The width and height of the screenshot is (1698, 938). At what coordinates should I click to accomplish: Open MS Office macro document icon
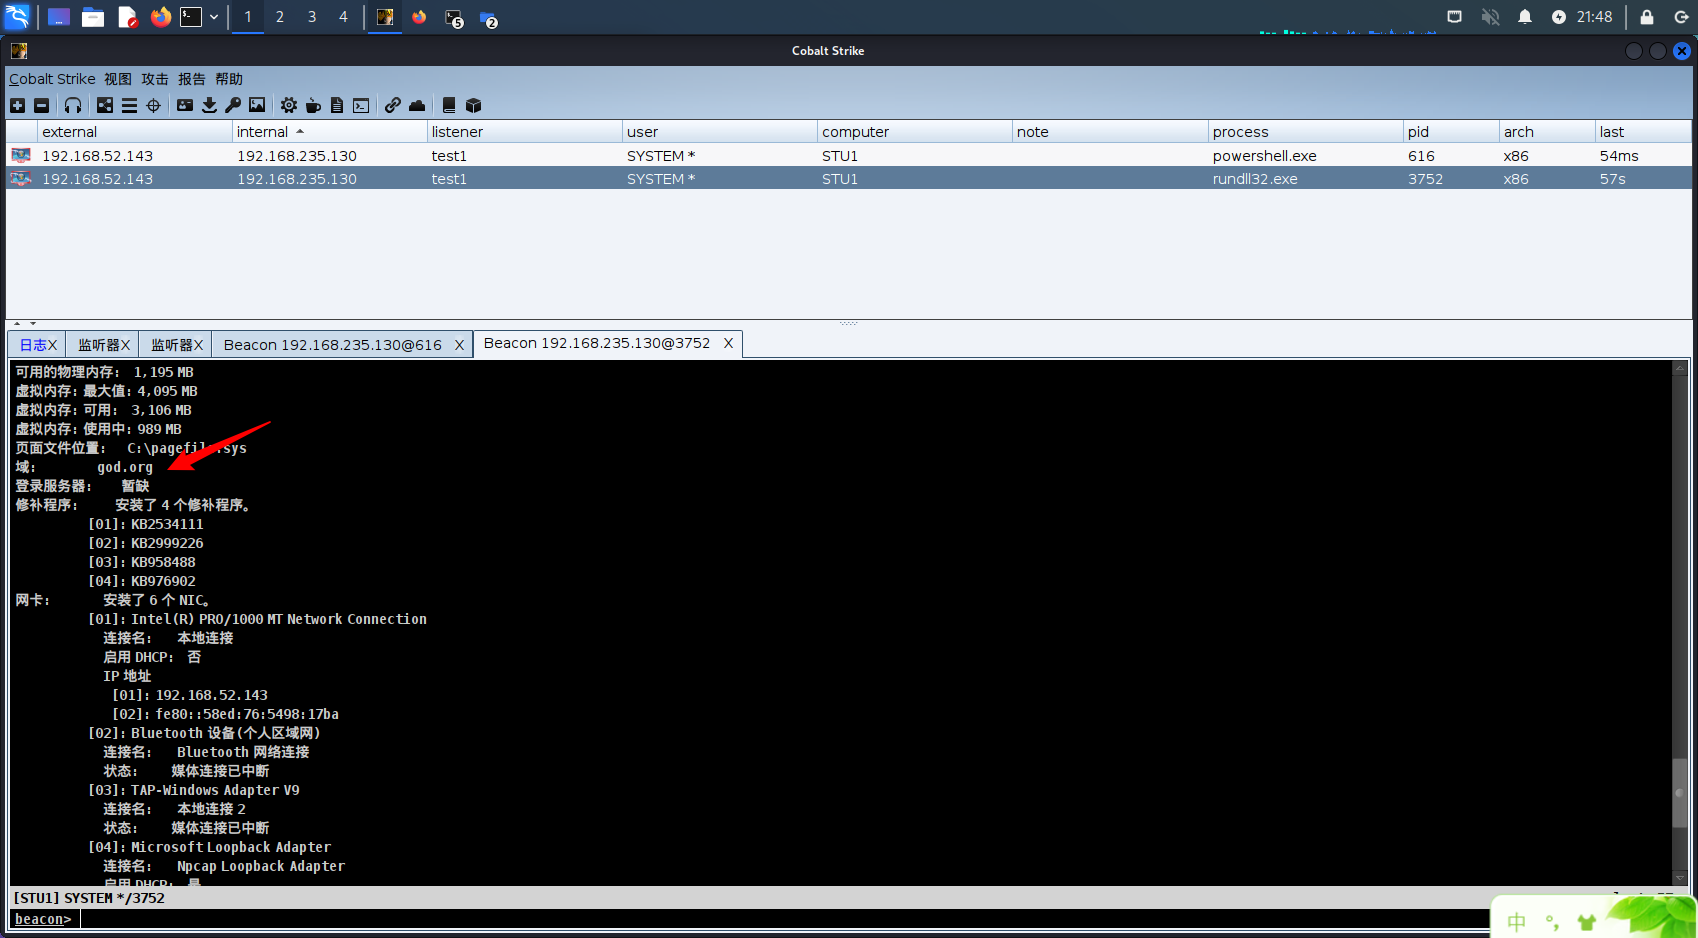[337, 105]
